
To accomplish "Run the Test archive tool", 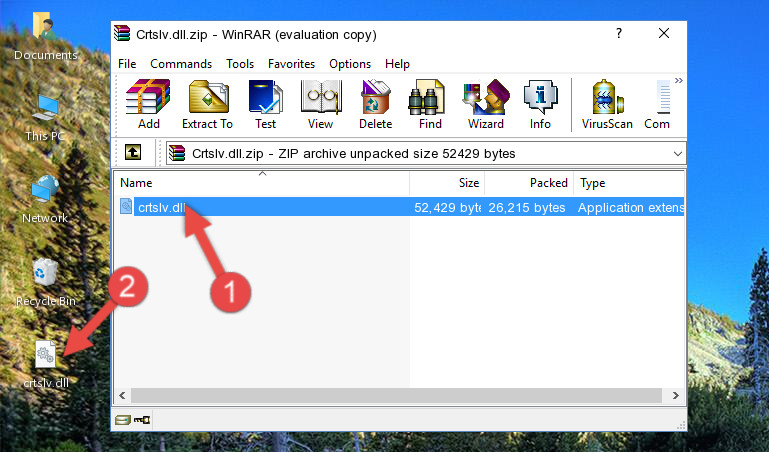I will tap(265, 104).
